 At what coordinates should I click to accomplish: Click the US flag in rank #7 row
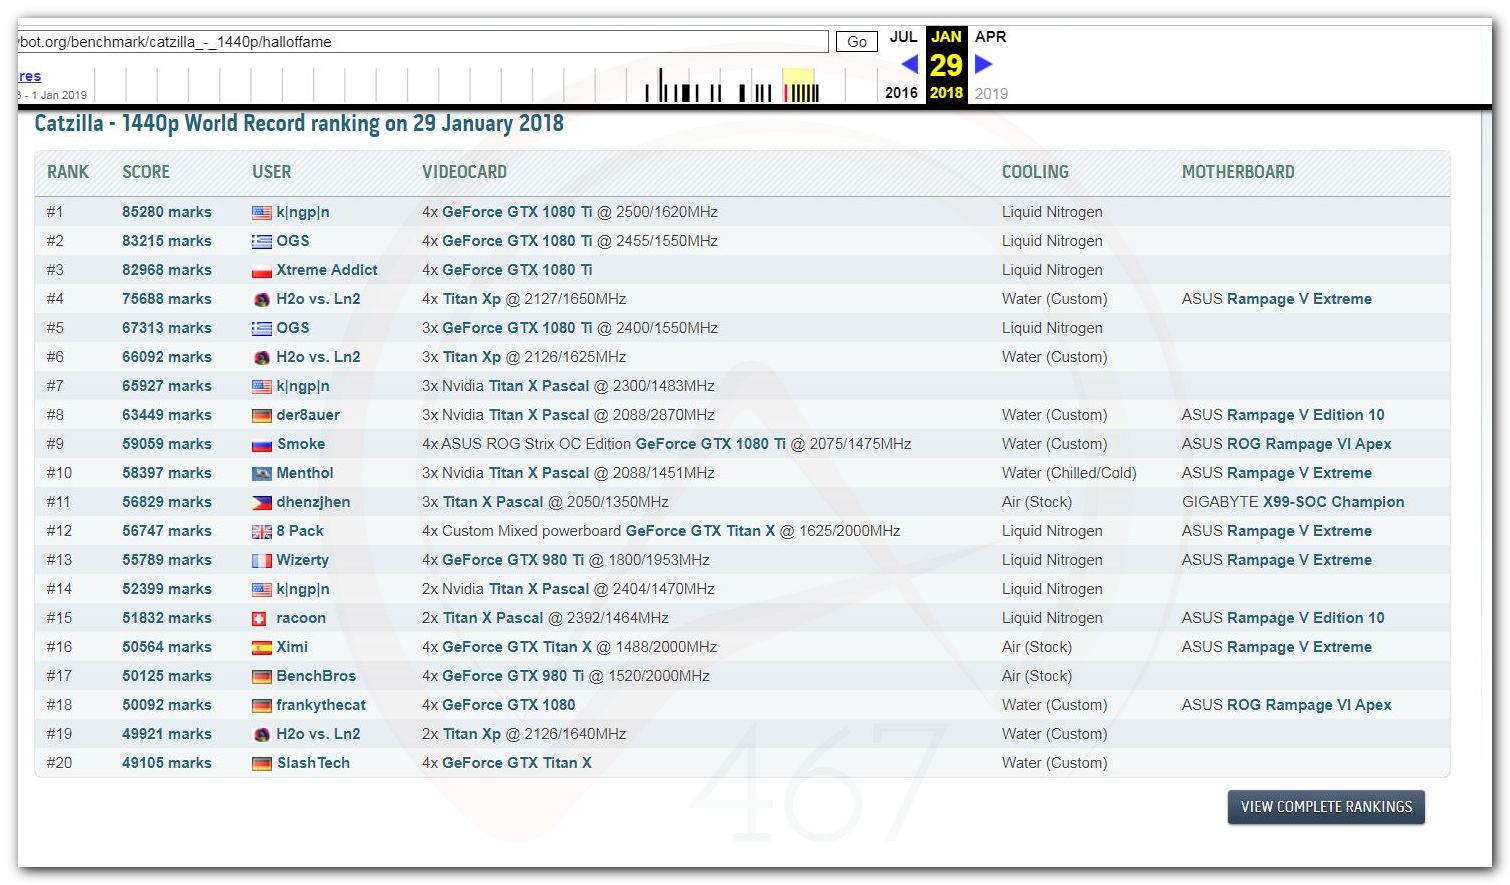262,387
